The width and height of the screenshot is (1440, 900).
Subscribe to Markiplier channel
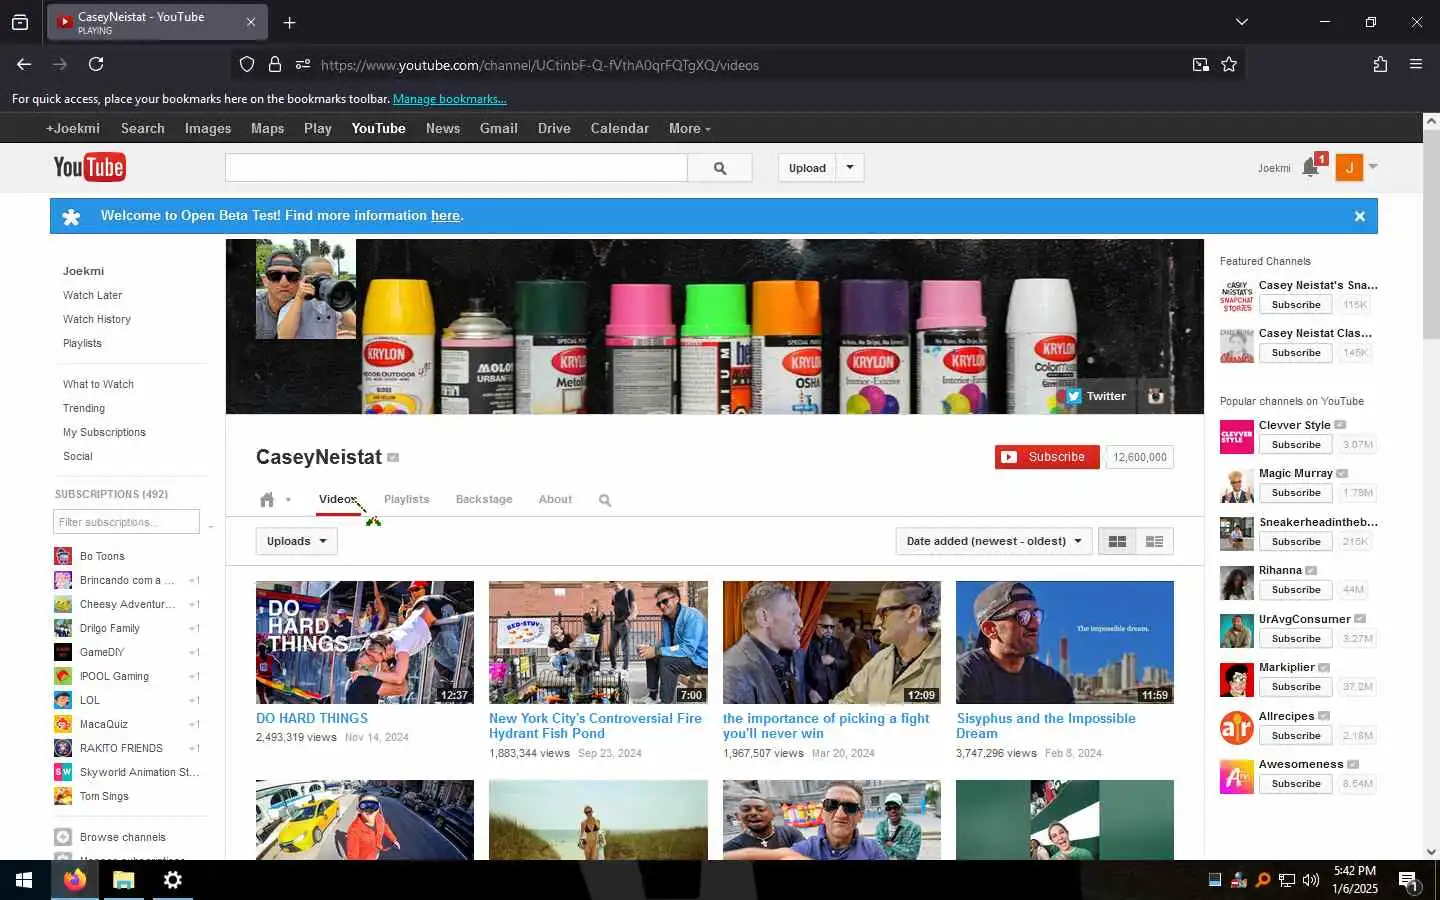pyautogui.click(x=1296, y=687)
